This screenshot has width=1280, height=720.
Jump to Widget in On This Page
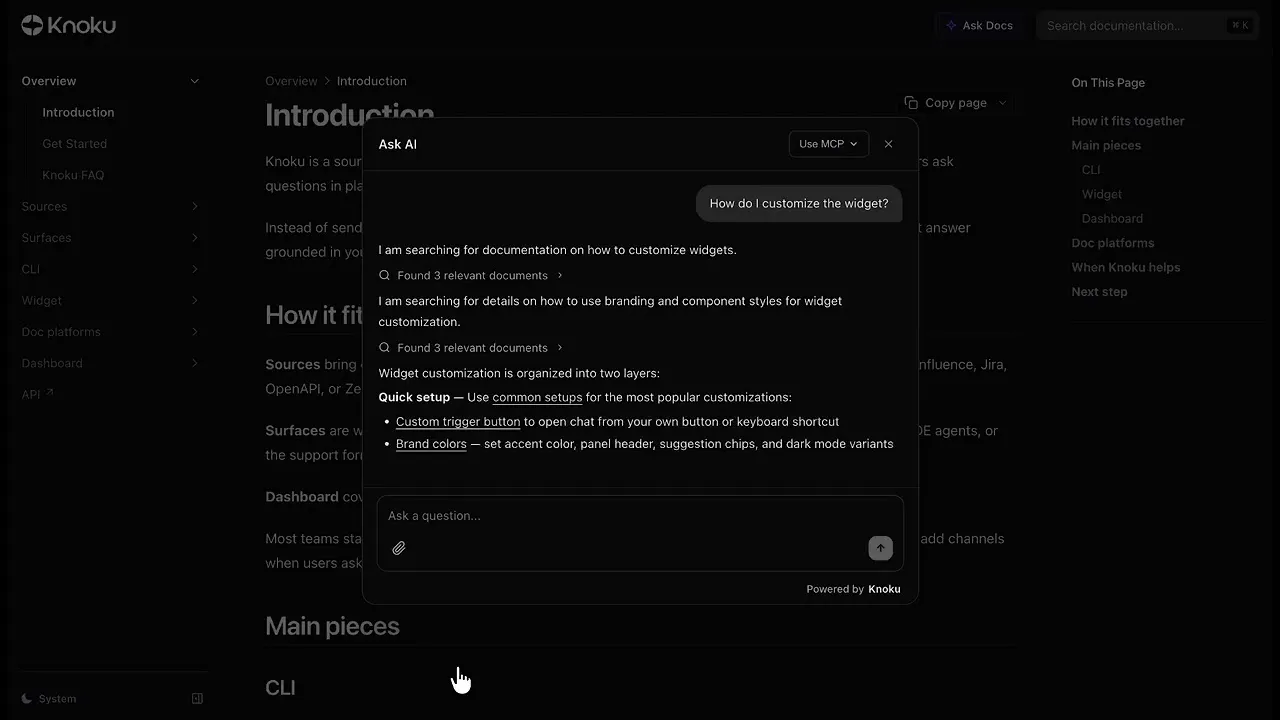pyautogui.click(x=1102, y=194)
